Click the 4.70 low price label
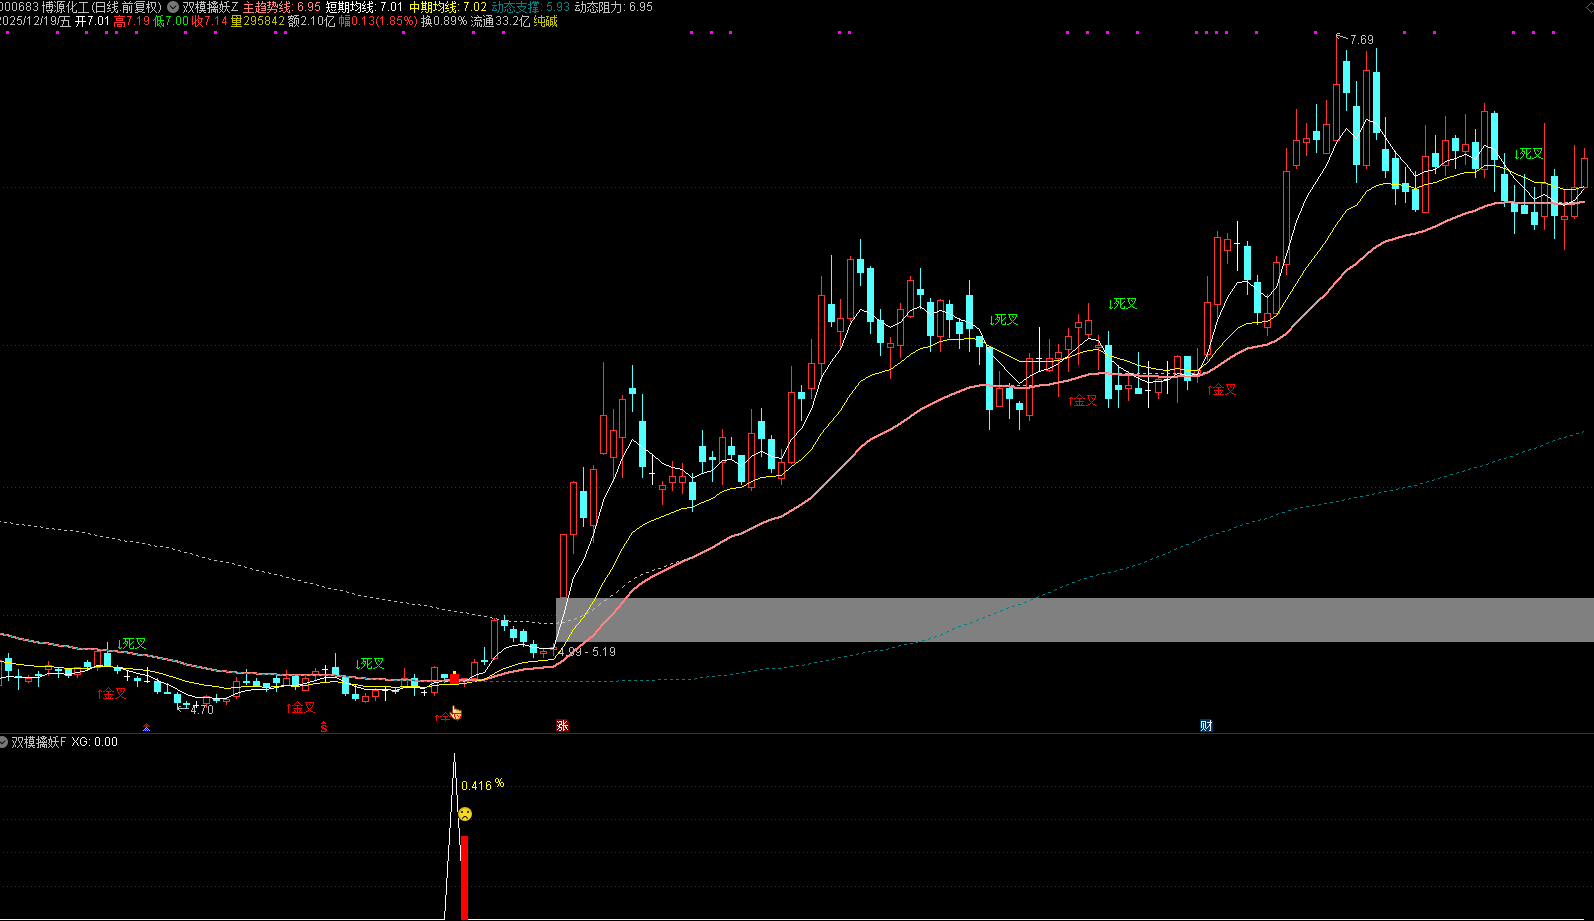Viewport: 1594px width, 921px height. (201, 709)
